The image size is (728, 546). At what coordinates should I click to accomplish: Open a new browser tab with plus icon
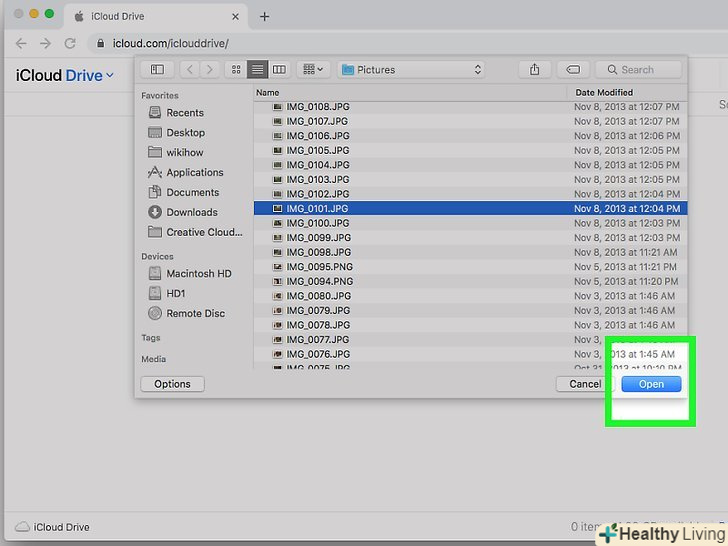(264, 17)
